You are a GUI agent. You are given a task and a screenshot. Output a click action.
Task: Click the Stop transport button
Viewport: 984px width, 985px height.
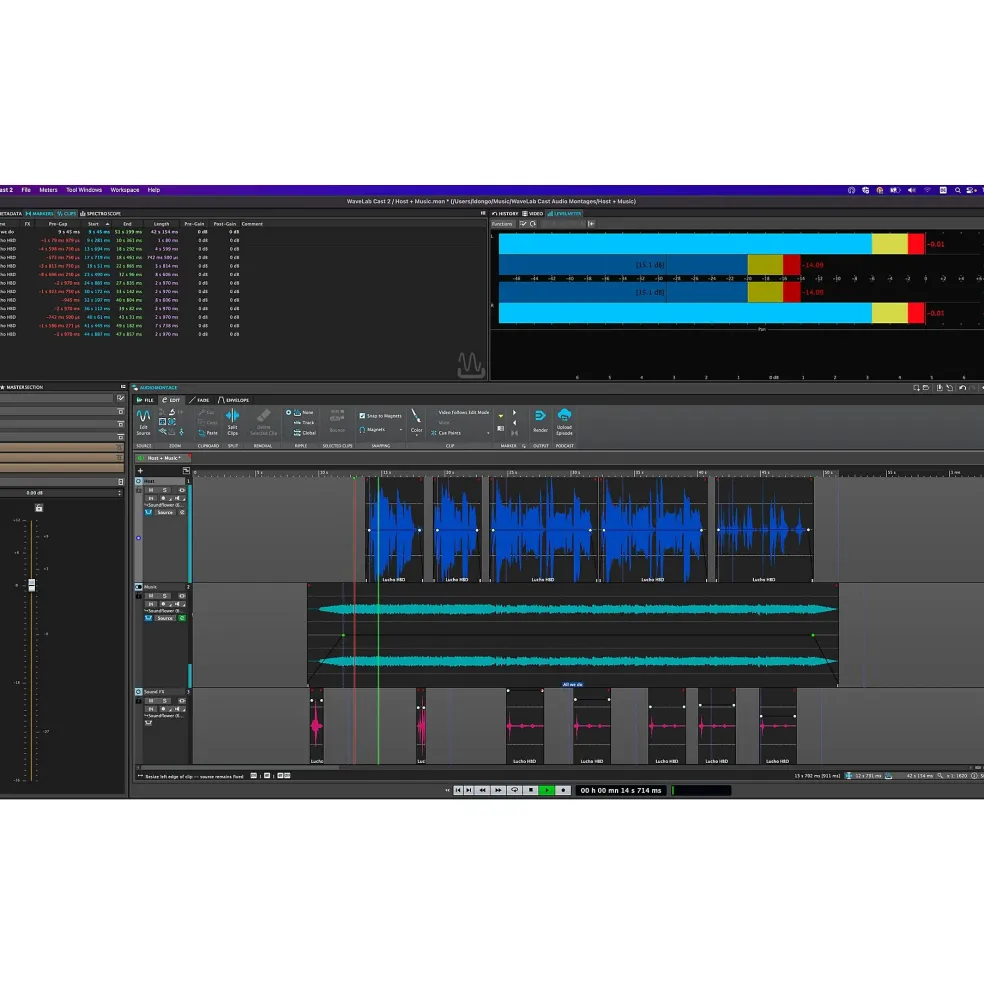pos(531,790)
